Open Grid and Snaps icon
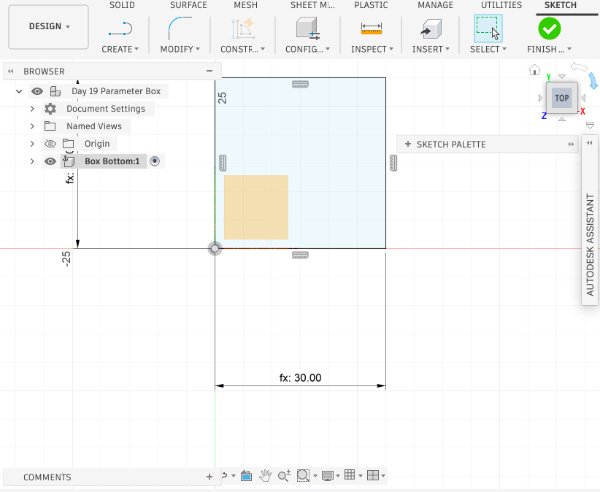 click(x=349, y=475)
